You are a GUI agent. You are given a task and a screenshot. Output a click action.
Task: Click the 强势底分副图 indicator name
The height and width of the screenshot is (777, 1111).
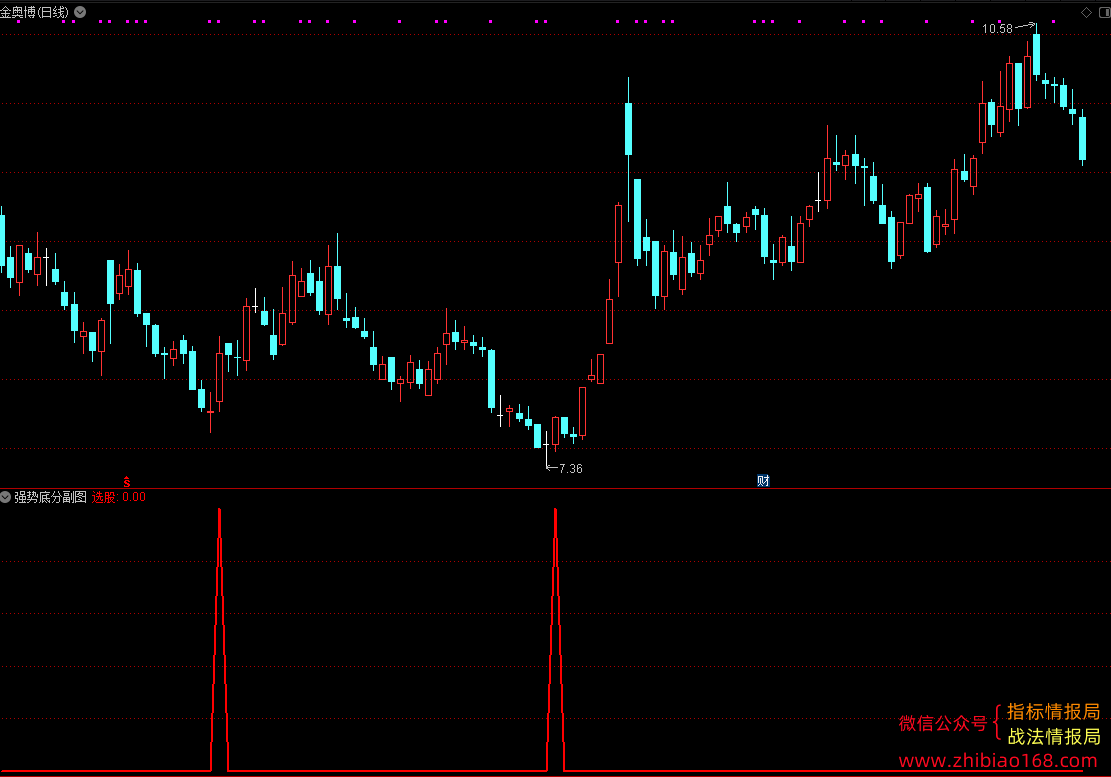(x=50, y=497)
